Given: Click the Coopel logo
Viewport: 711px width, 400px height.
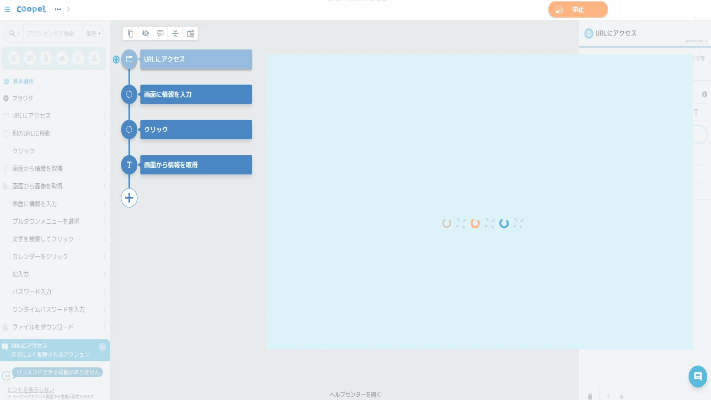Looking at the screenshot, I should click(31, 9).
